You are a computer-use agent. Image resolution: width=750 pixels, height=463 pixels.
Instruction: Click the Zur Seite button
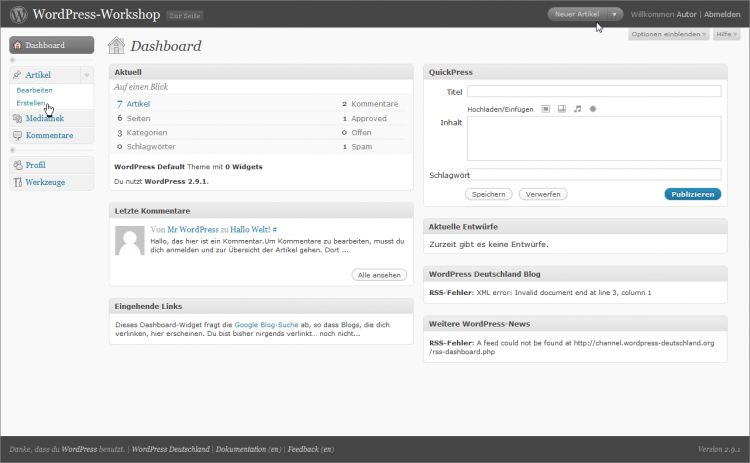coord(185,15)
